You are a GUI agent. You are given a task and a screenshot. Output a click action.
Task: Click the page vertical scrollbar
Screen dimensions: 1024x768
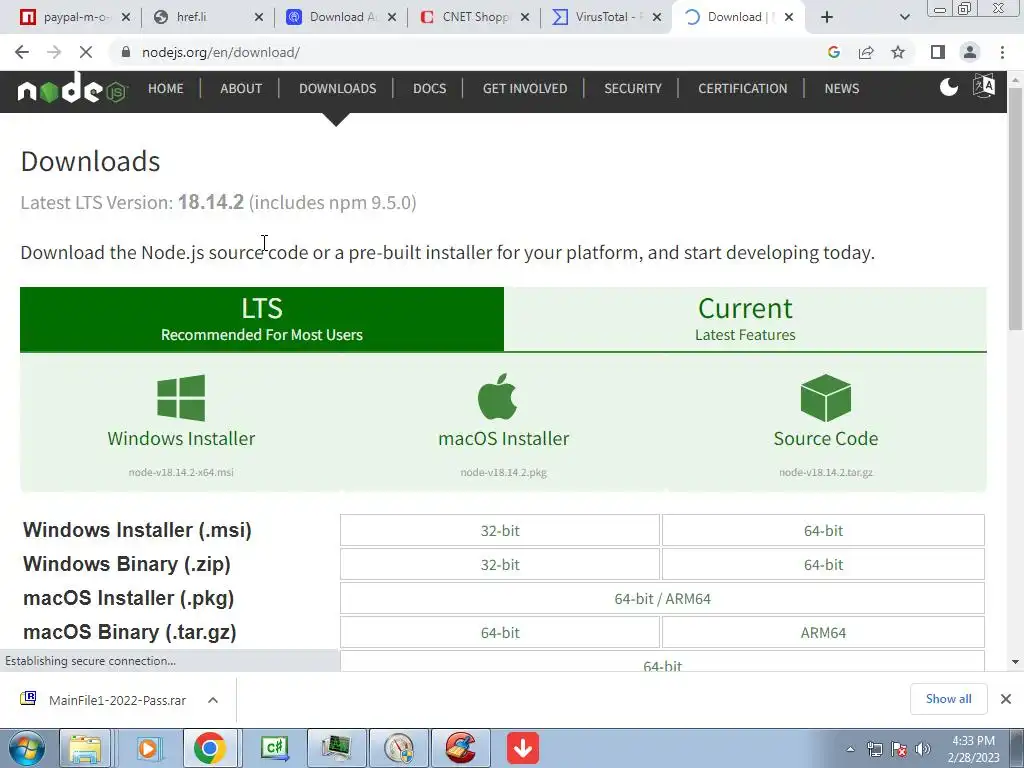click(1016, 210)
